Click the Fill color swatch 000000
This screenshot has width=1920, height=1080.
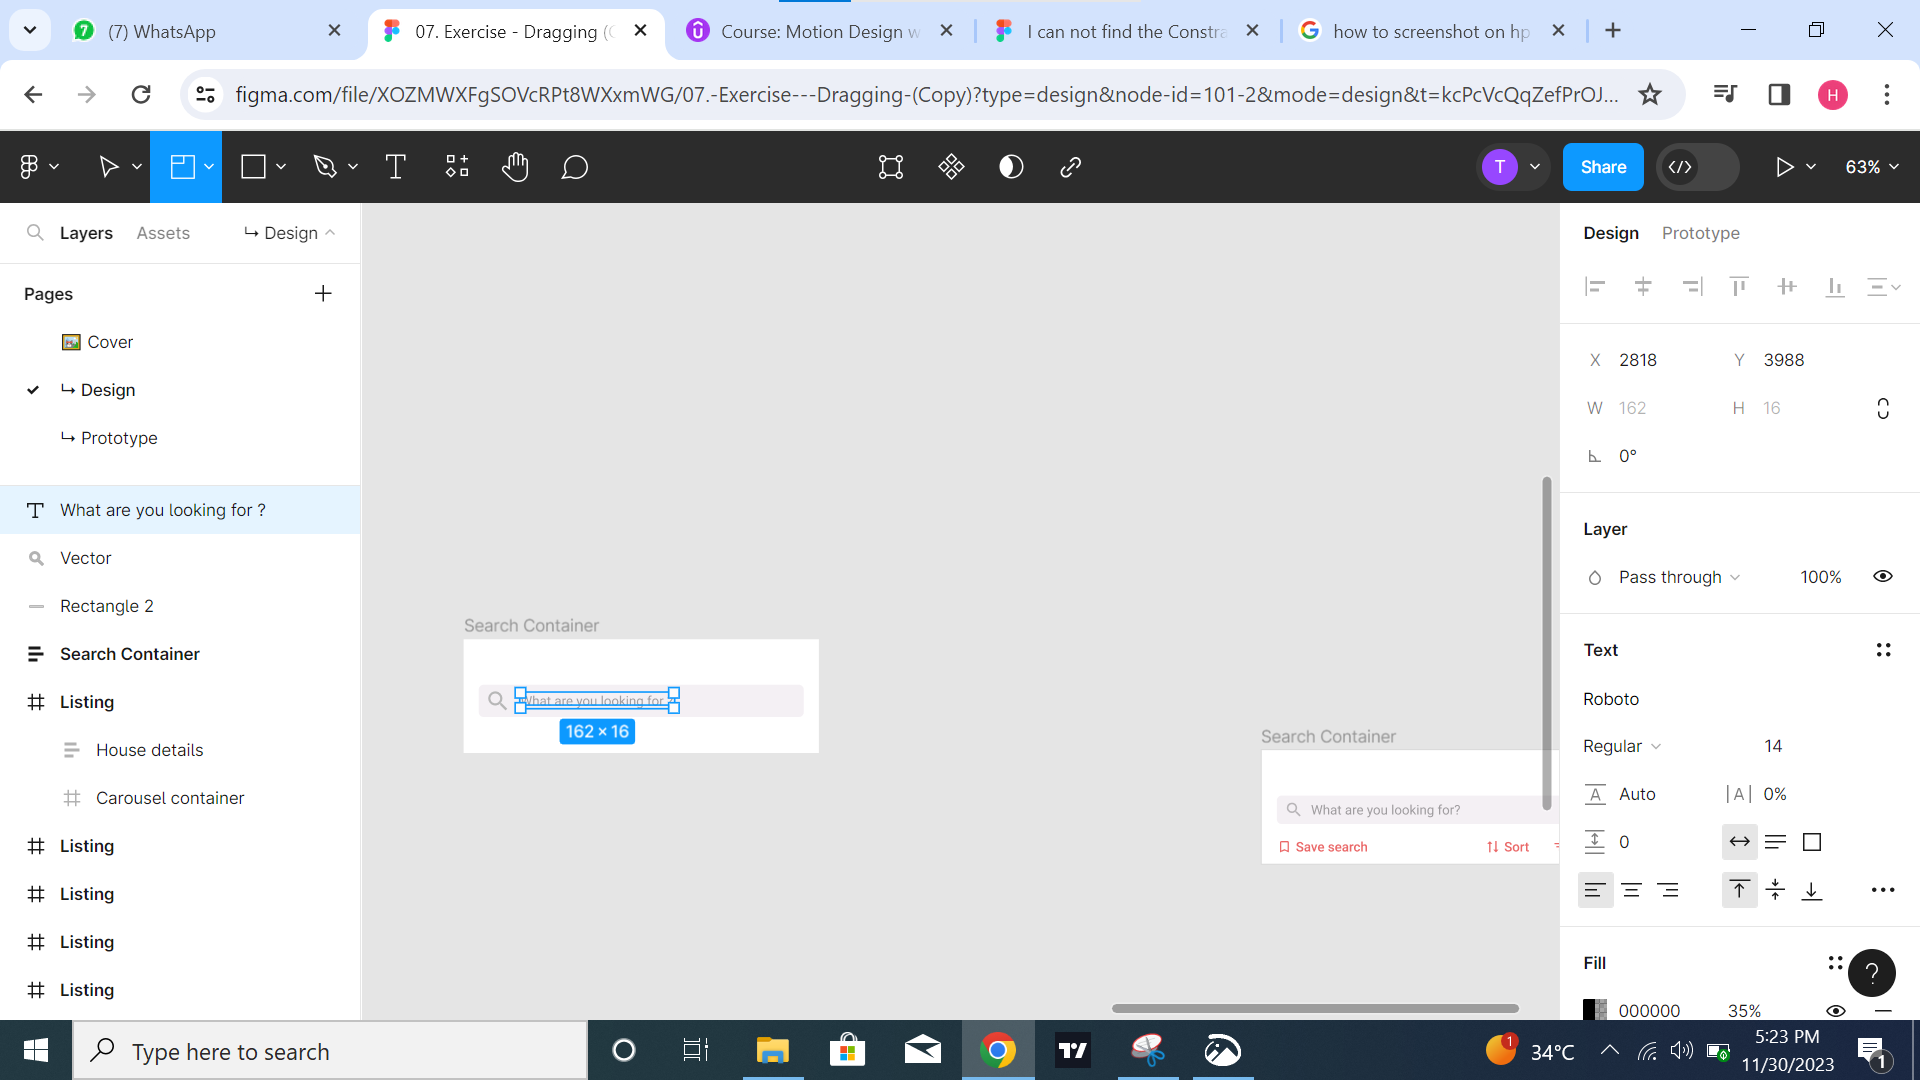pyautogui.click(x=1596, y=1009)
